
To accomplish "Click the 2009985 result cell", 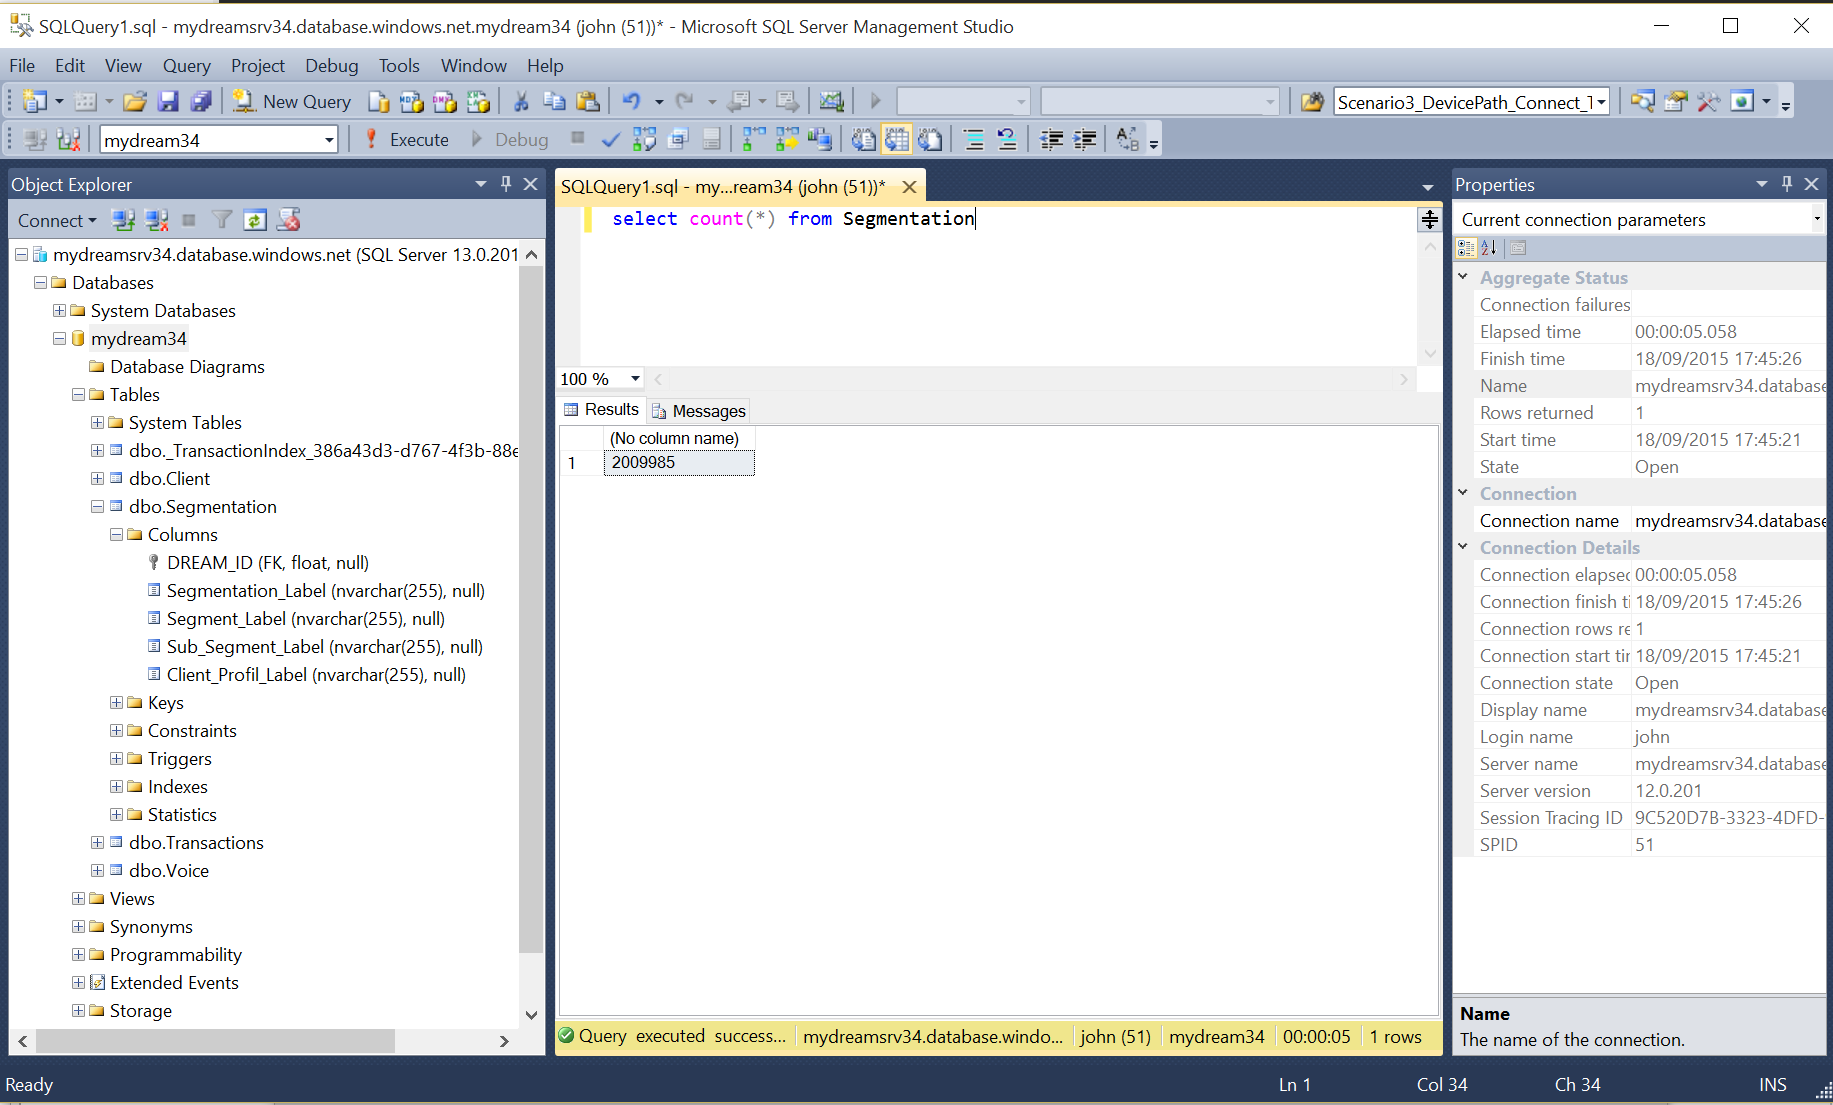I will pyautogui.click(x=679, y=462).
